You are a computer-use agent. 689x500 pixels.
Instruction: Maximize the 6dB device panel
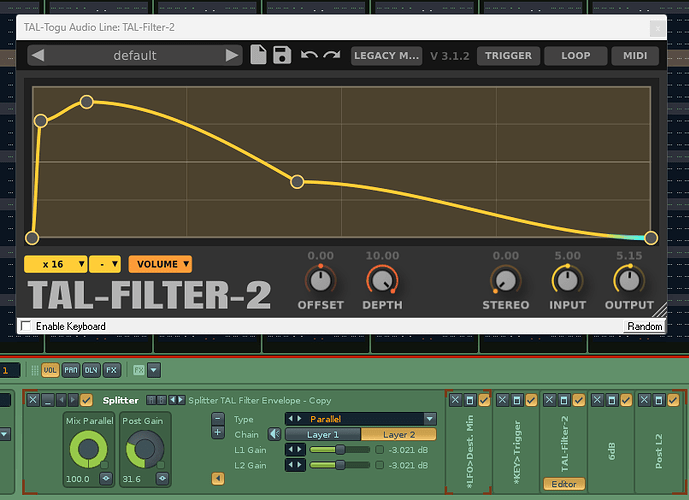(612, 400)
